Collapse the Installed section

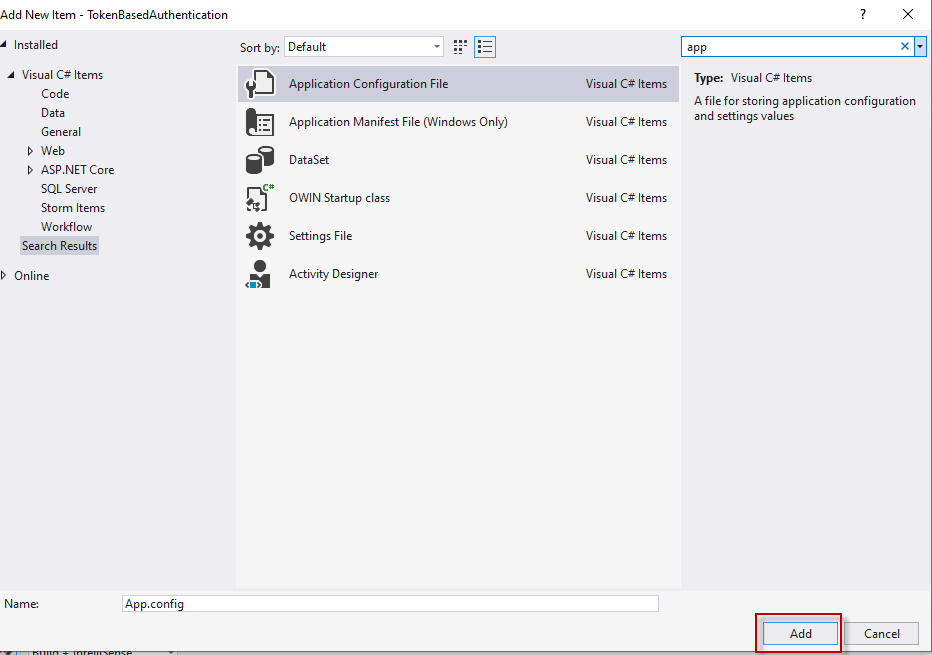4,45
